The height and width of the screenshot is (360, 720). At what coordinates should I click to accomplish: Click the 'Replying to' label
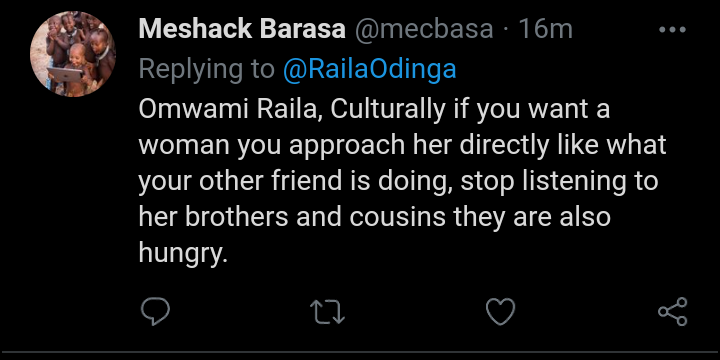click(207, 70)
